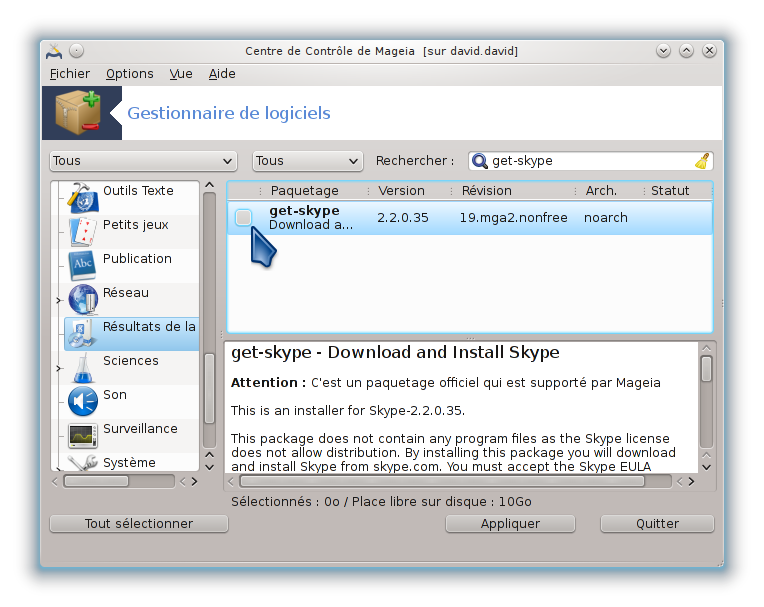Click the 19.mga2.nonfree revision cell
The image size is (764, 607).
pyautogui.click(x=514, y=218)
